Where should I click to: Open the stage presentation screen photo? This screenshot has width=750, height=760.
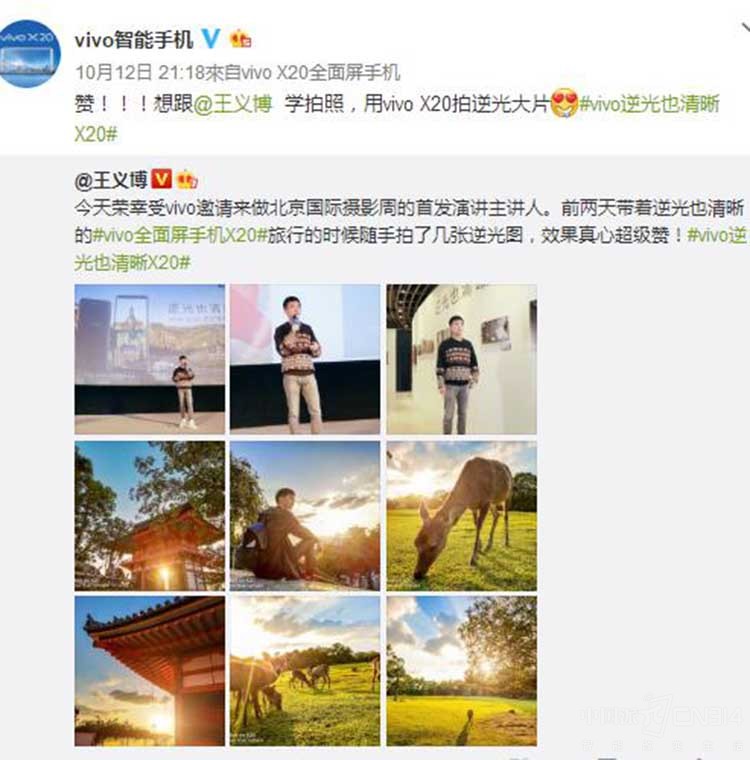click(x=150, y=359)
